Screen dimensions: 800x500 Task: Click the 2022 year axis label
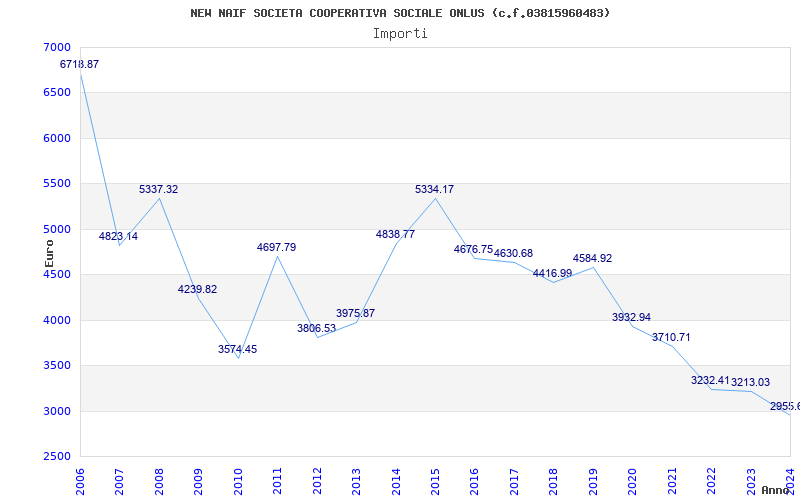click(711, 482)
